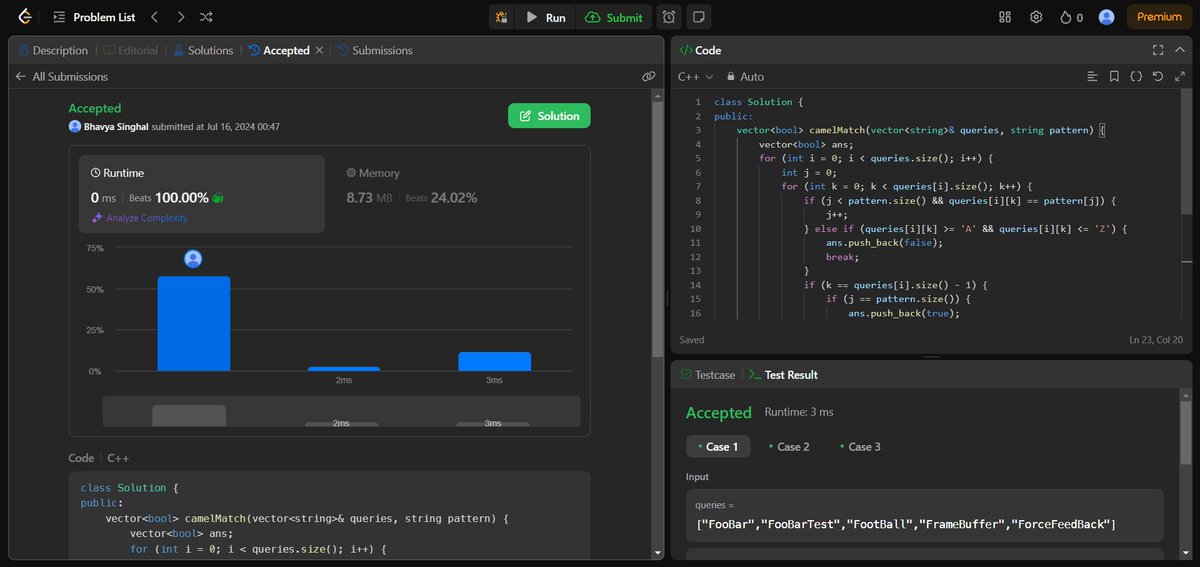Reset code with undo arrow icon
Viewport: 1200px width, 567px height.
[1157, 76]
